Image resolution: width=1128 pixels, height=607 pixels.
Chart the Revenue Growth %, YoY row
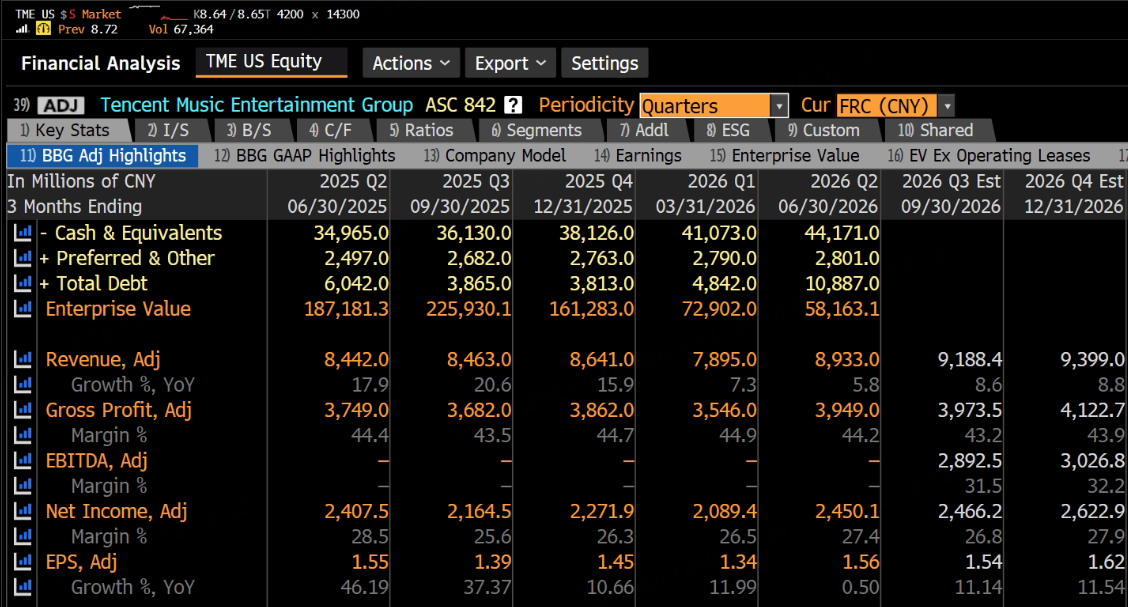[x=23, y=384]
